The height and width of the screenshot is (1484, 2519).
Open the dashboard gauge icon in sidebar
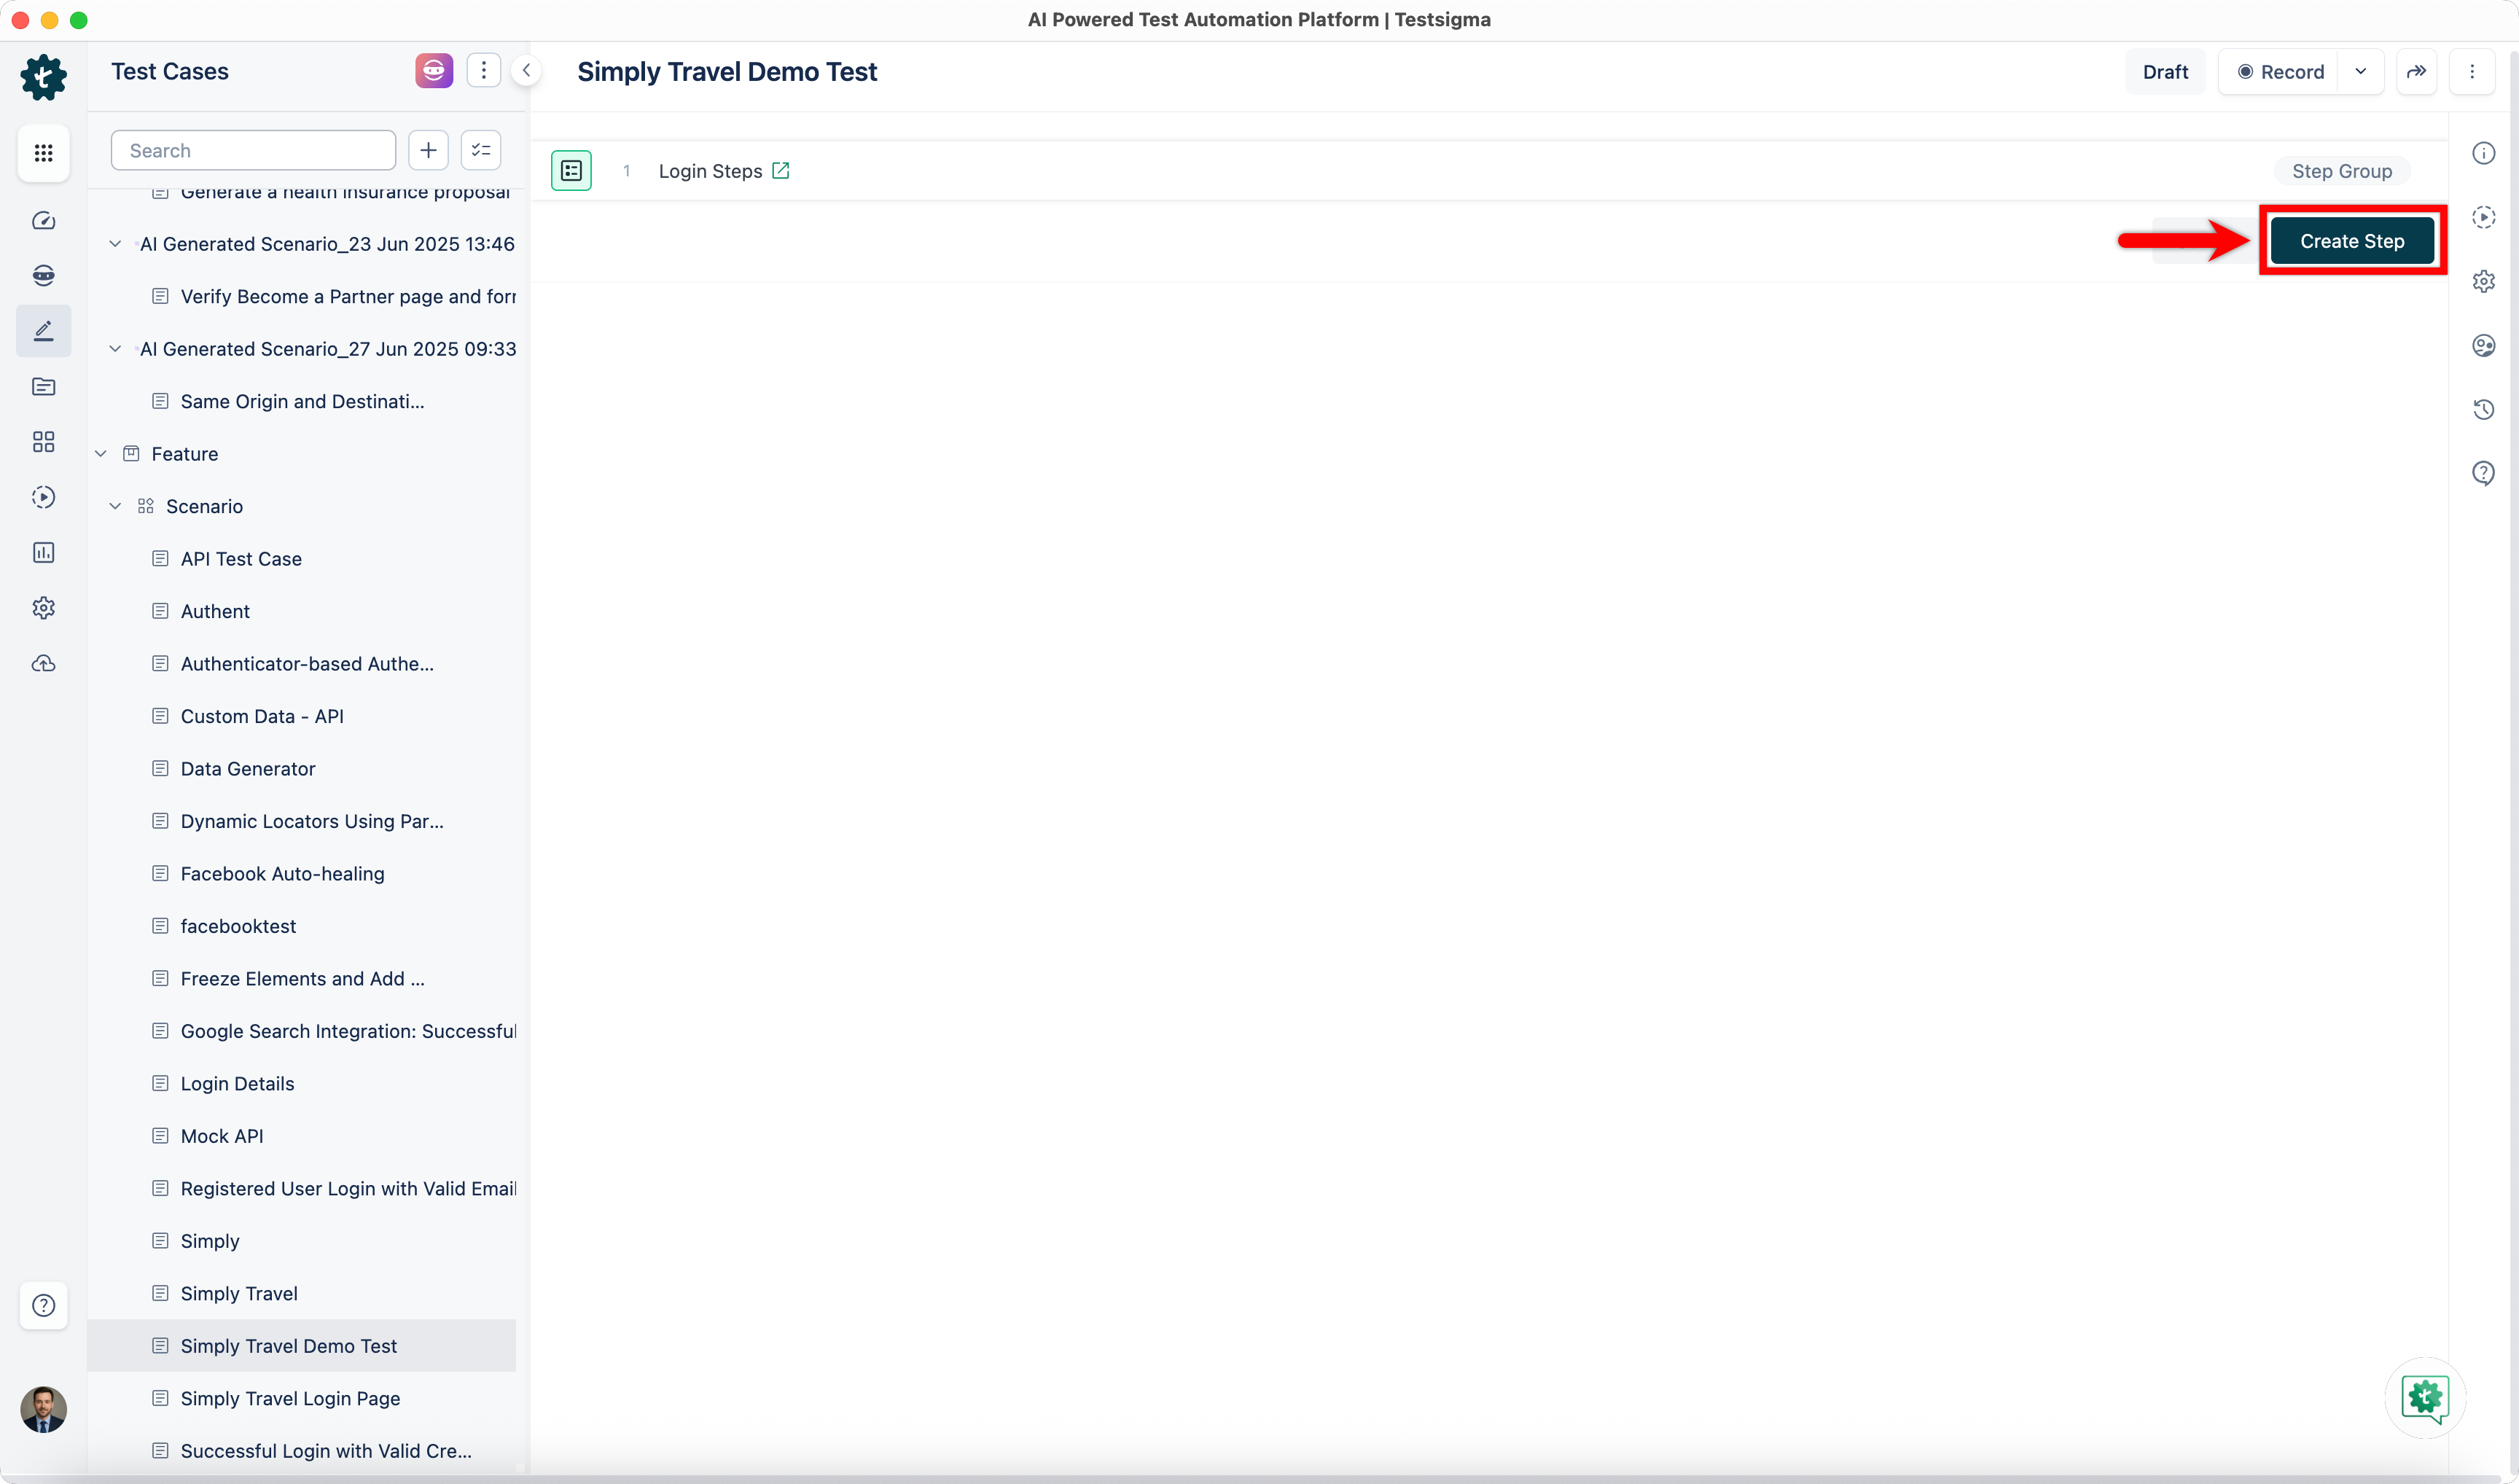43,221
